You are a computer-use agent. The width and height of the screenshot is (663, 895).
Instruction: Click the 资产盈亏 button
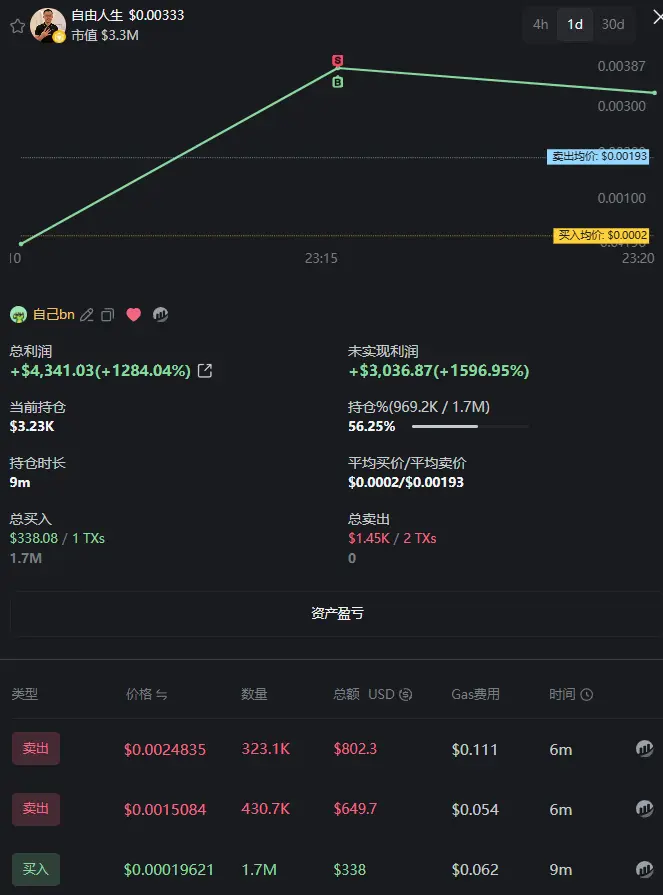click(x=337, y=614)
